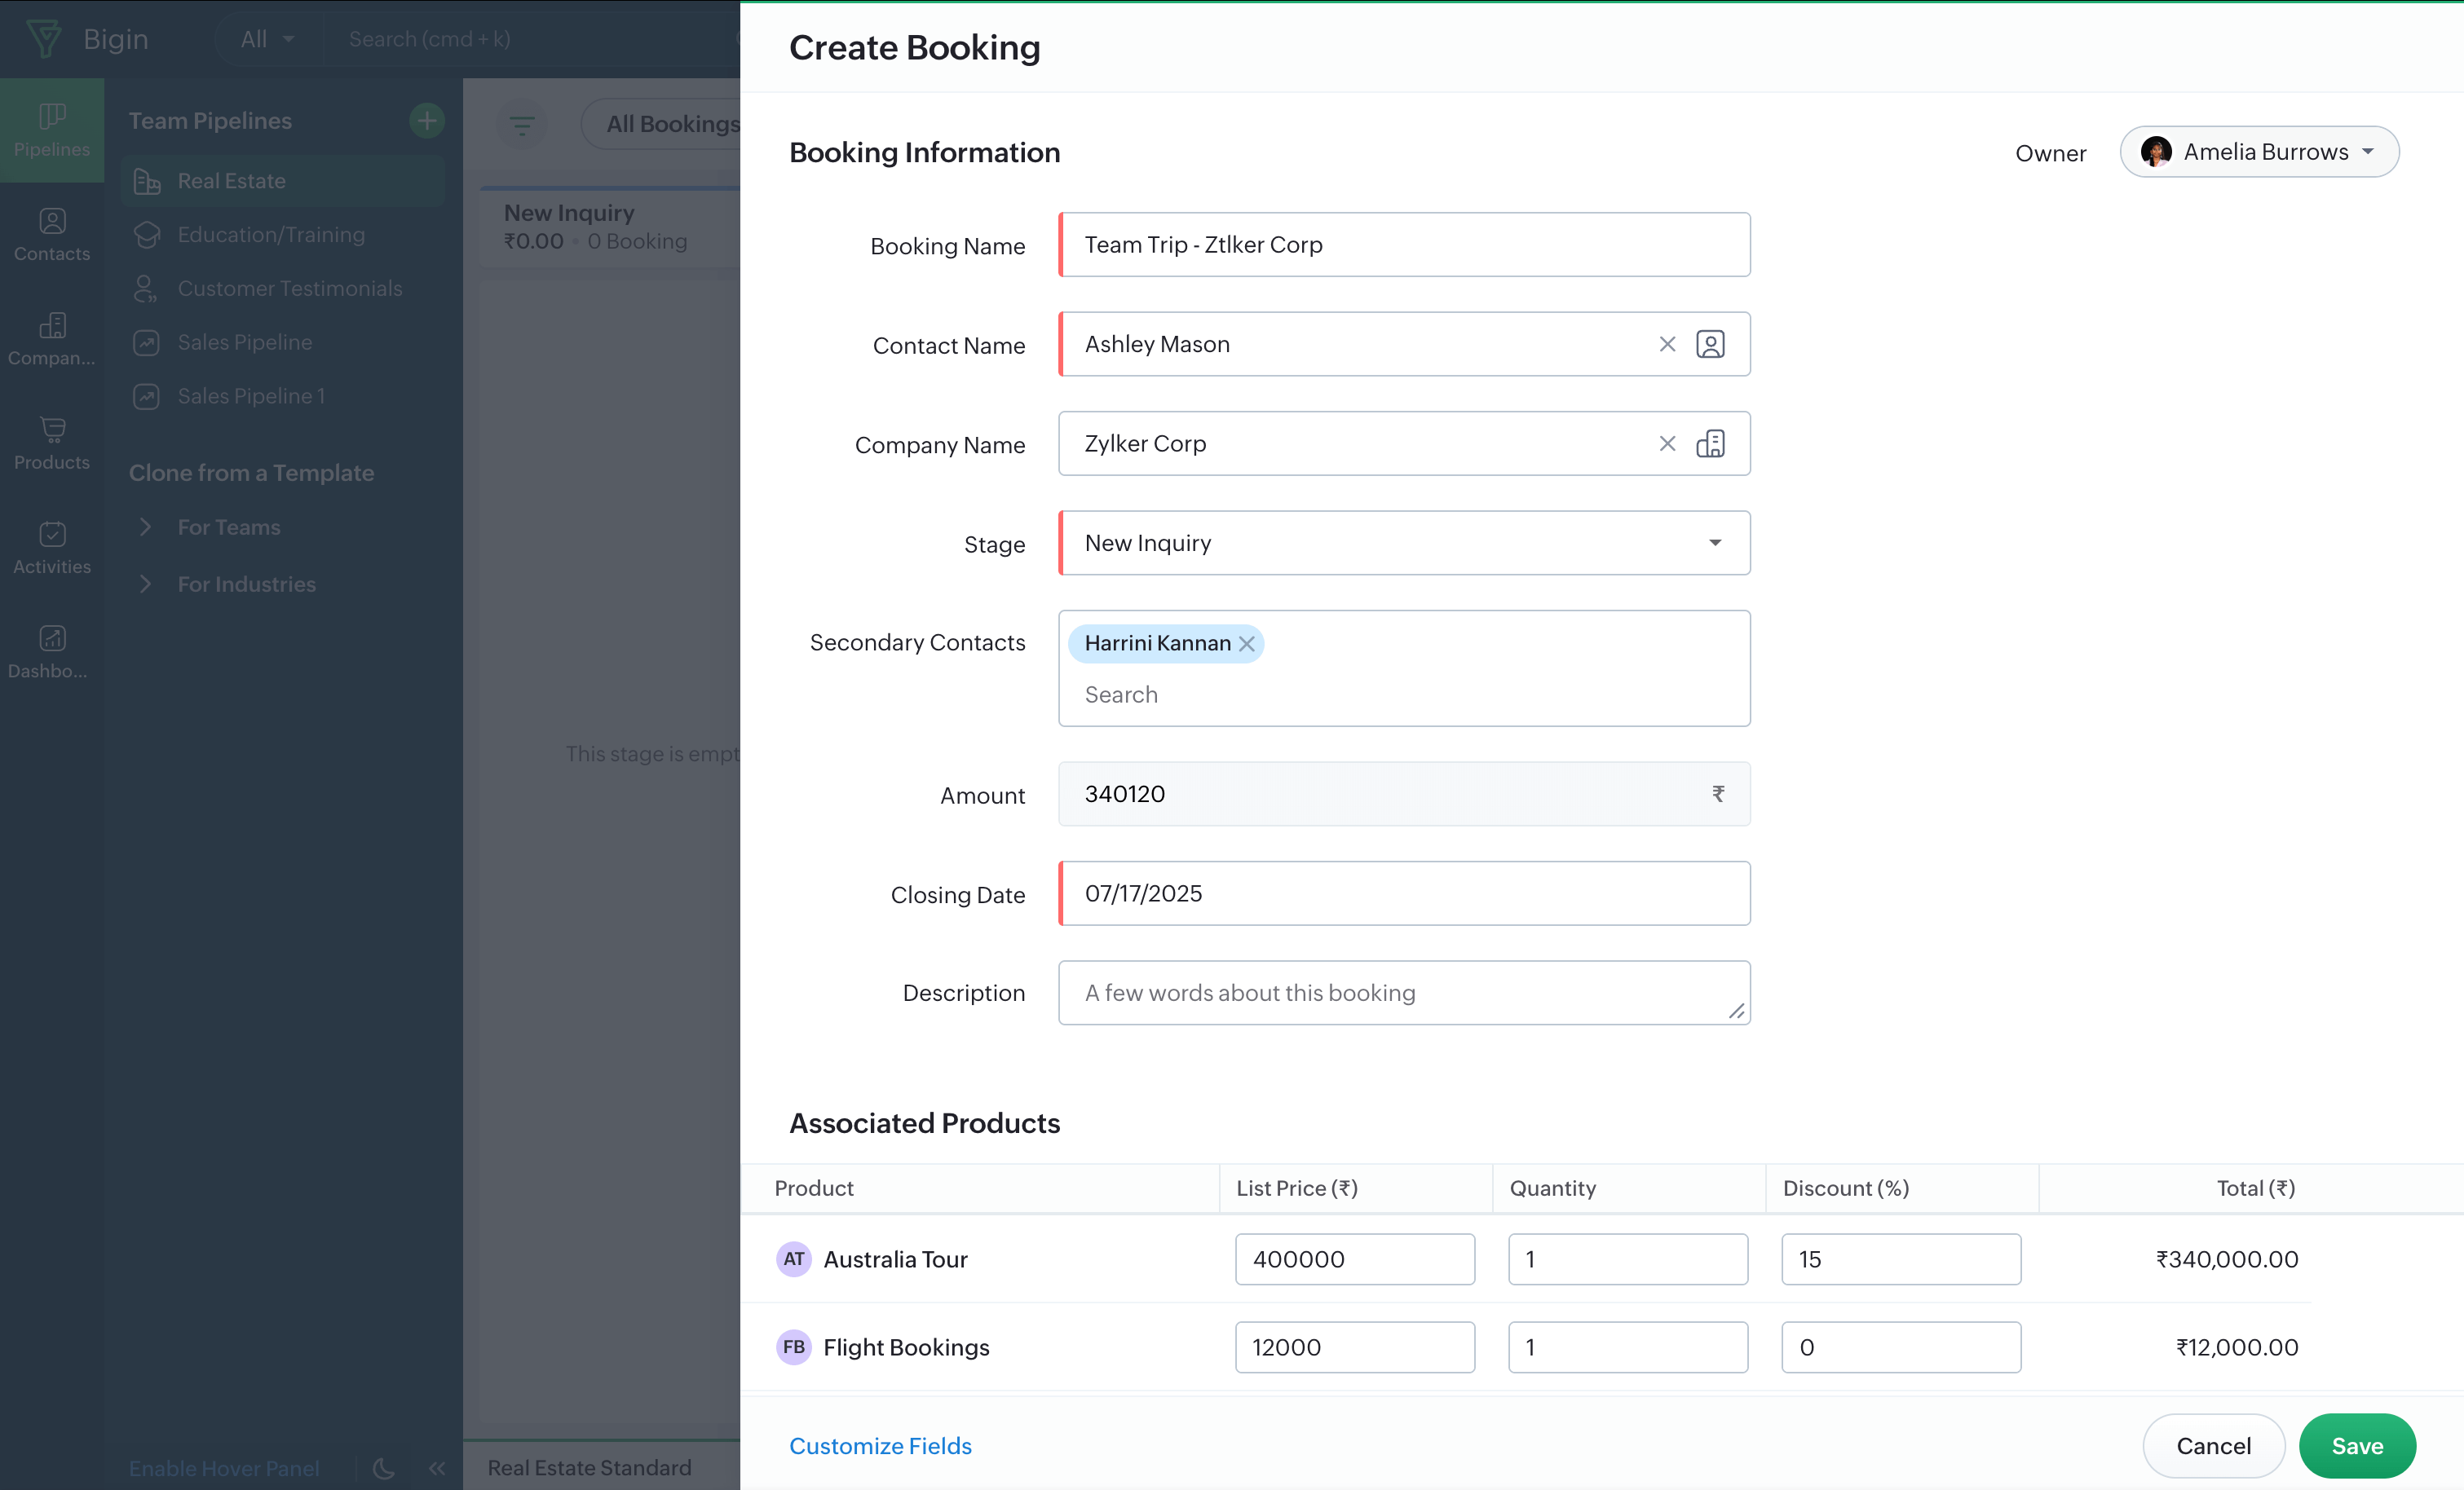
Task: Click the Description resize handle
Action: pyautogui.click(x=1737, y=1012)
